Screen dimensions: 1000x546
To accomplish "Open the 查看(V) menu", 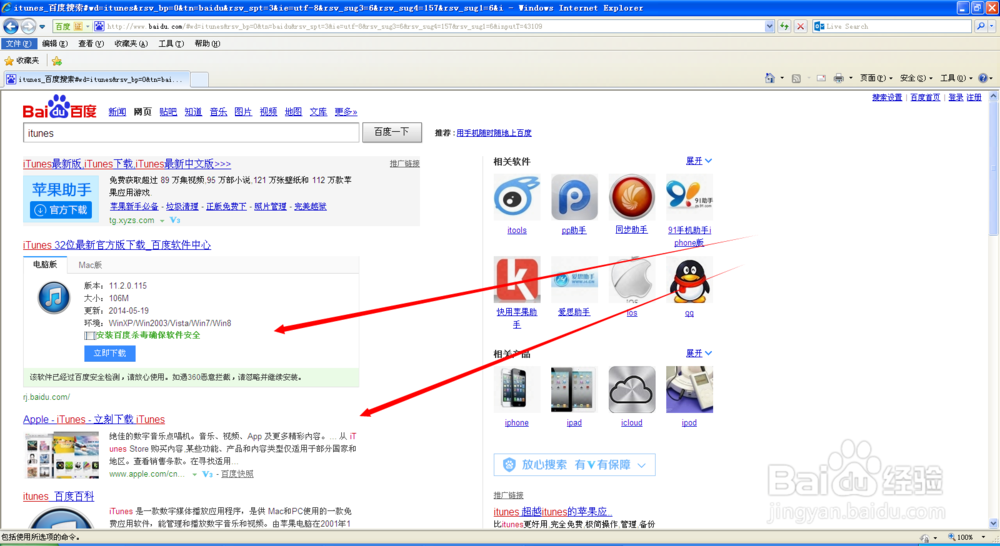I will coord(91,43).
